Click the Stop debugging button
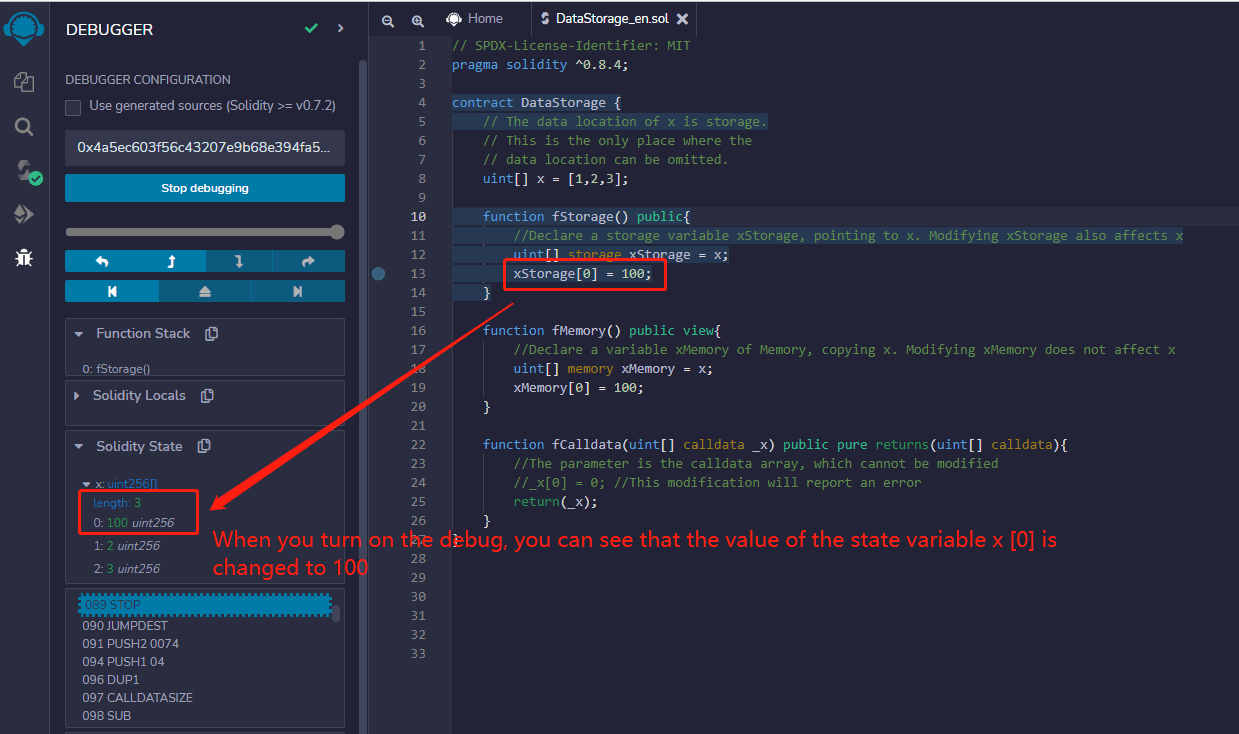 (x=205, y=188)
